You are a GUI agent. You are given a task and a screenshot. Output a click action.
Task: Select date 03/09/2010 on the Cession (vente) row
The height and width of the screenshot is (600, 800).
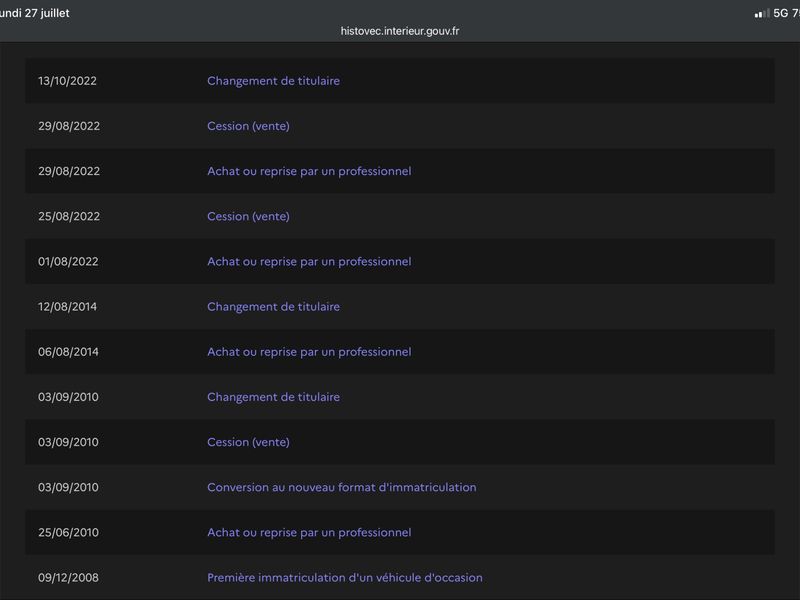(68, 442)
